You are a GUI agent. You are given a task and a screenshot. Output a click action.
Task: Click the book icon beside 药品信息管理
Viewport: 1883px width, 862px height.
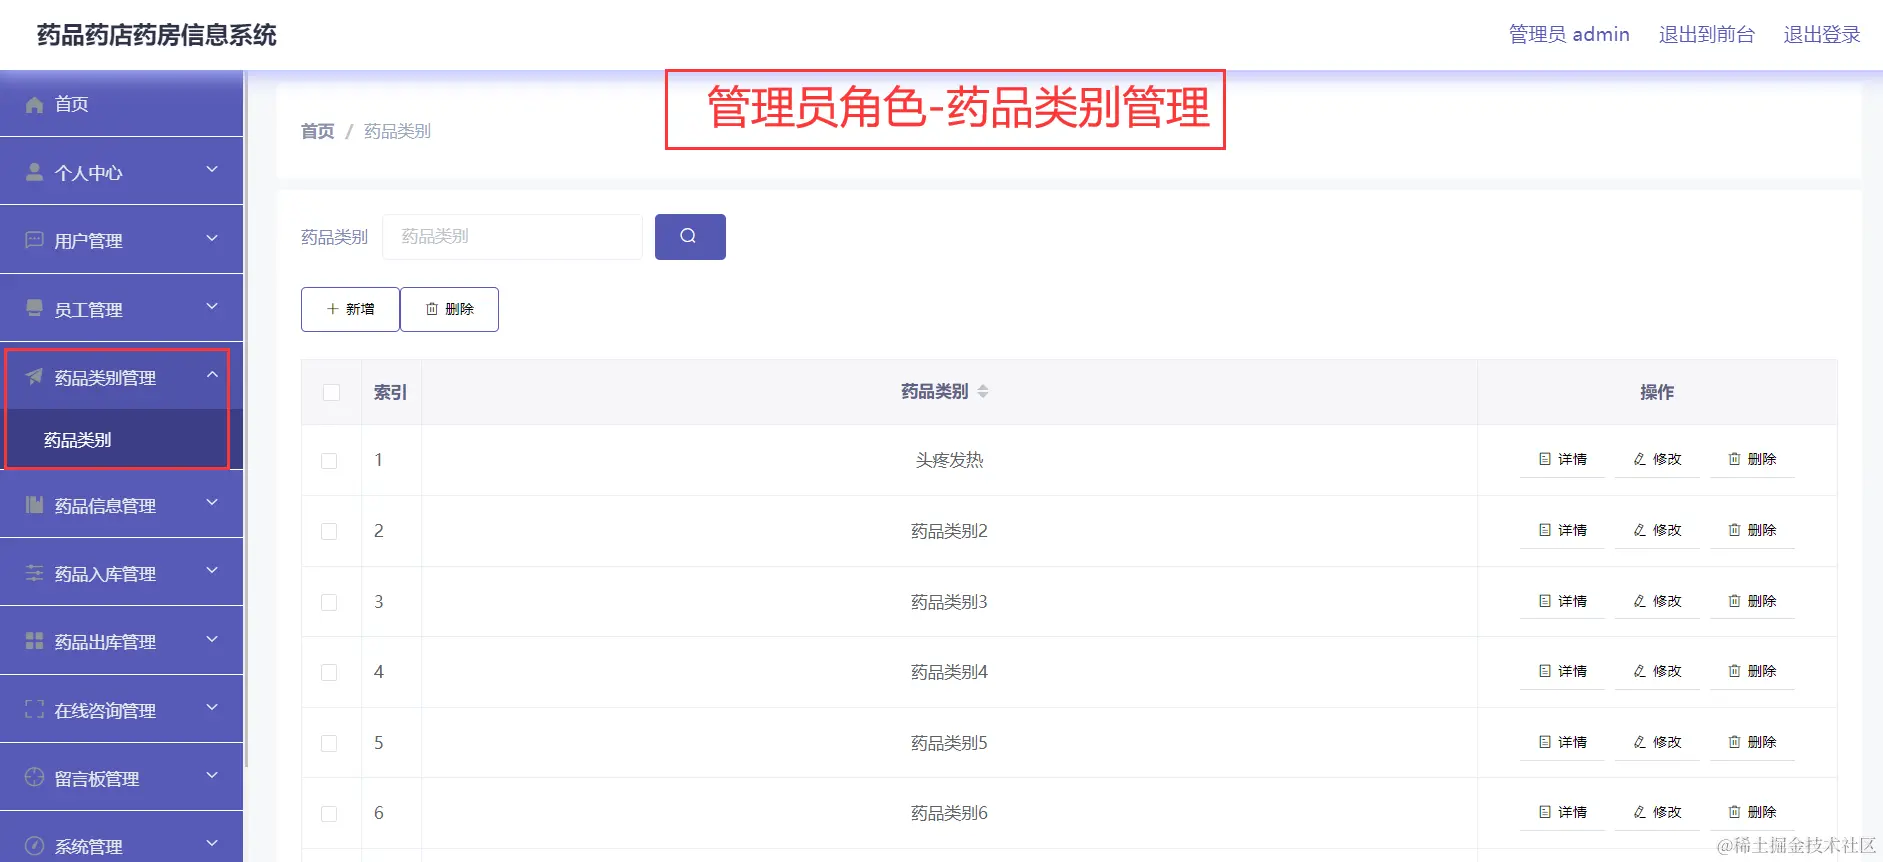[x=34, y=505]
